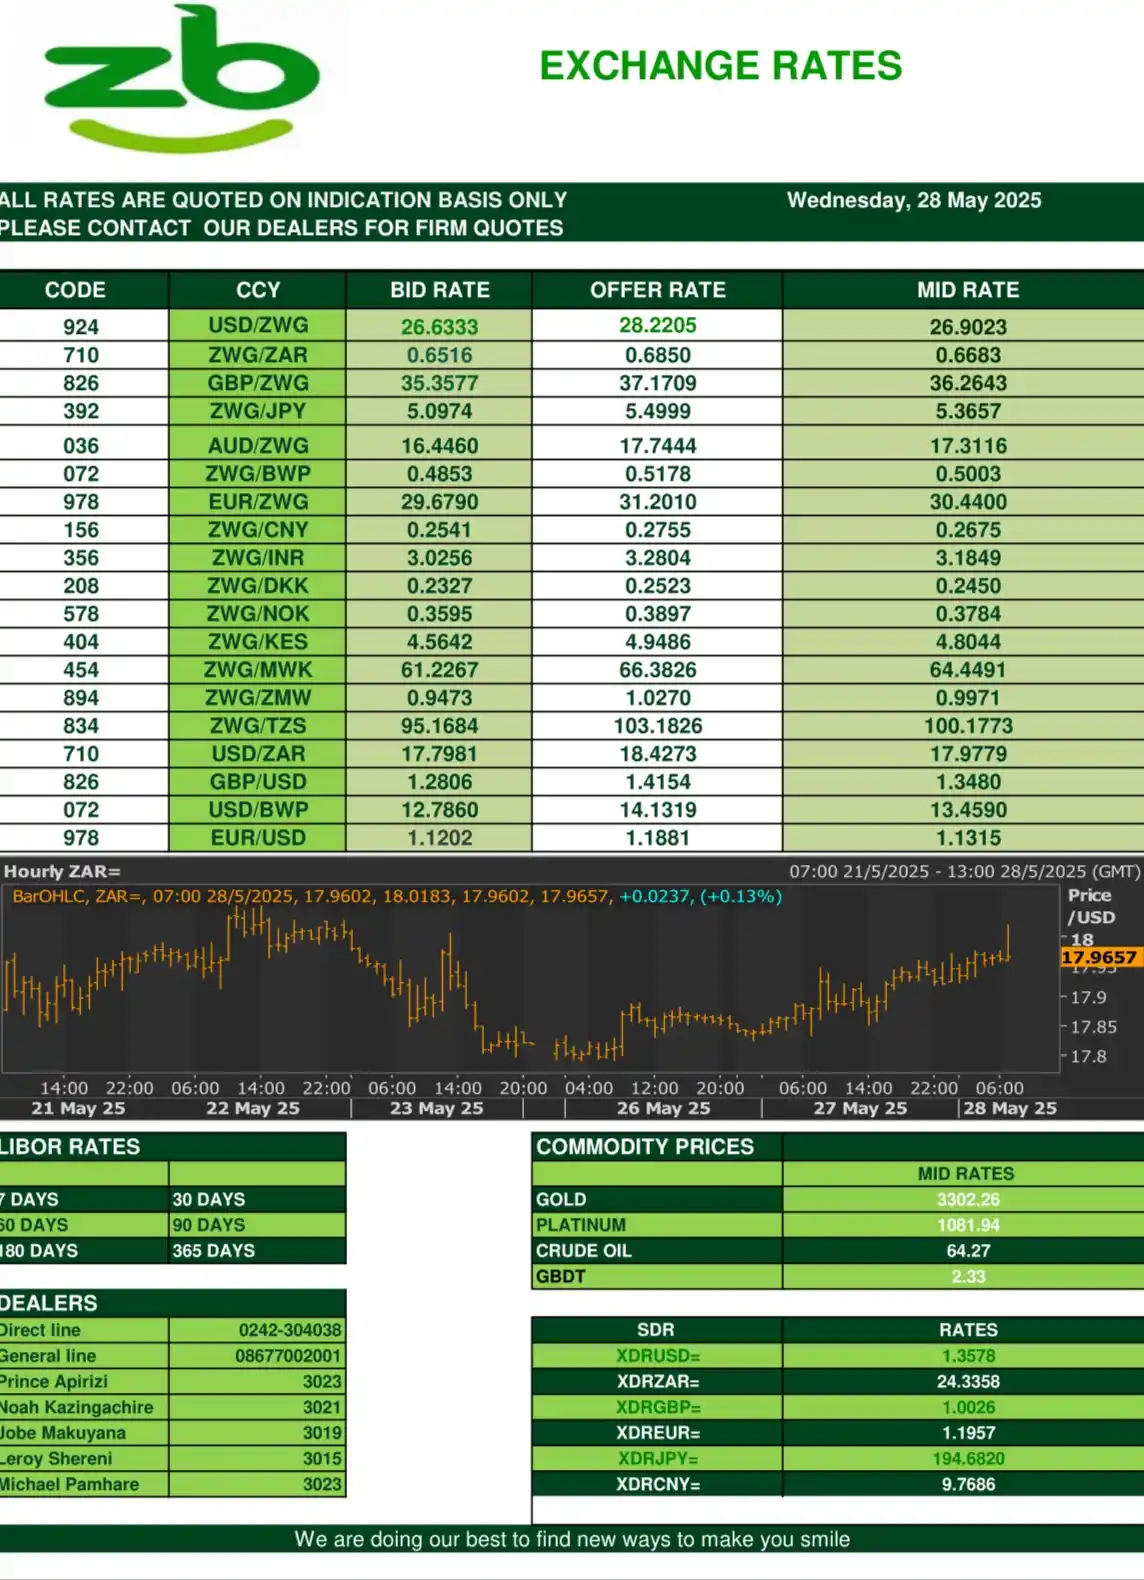Click the 30 DAYS LIBOR cell
The height and width of the screenshot is (1580, 1144).
click(x=257, y=1199)
